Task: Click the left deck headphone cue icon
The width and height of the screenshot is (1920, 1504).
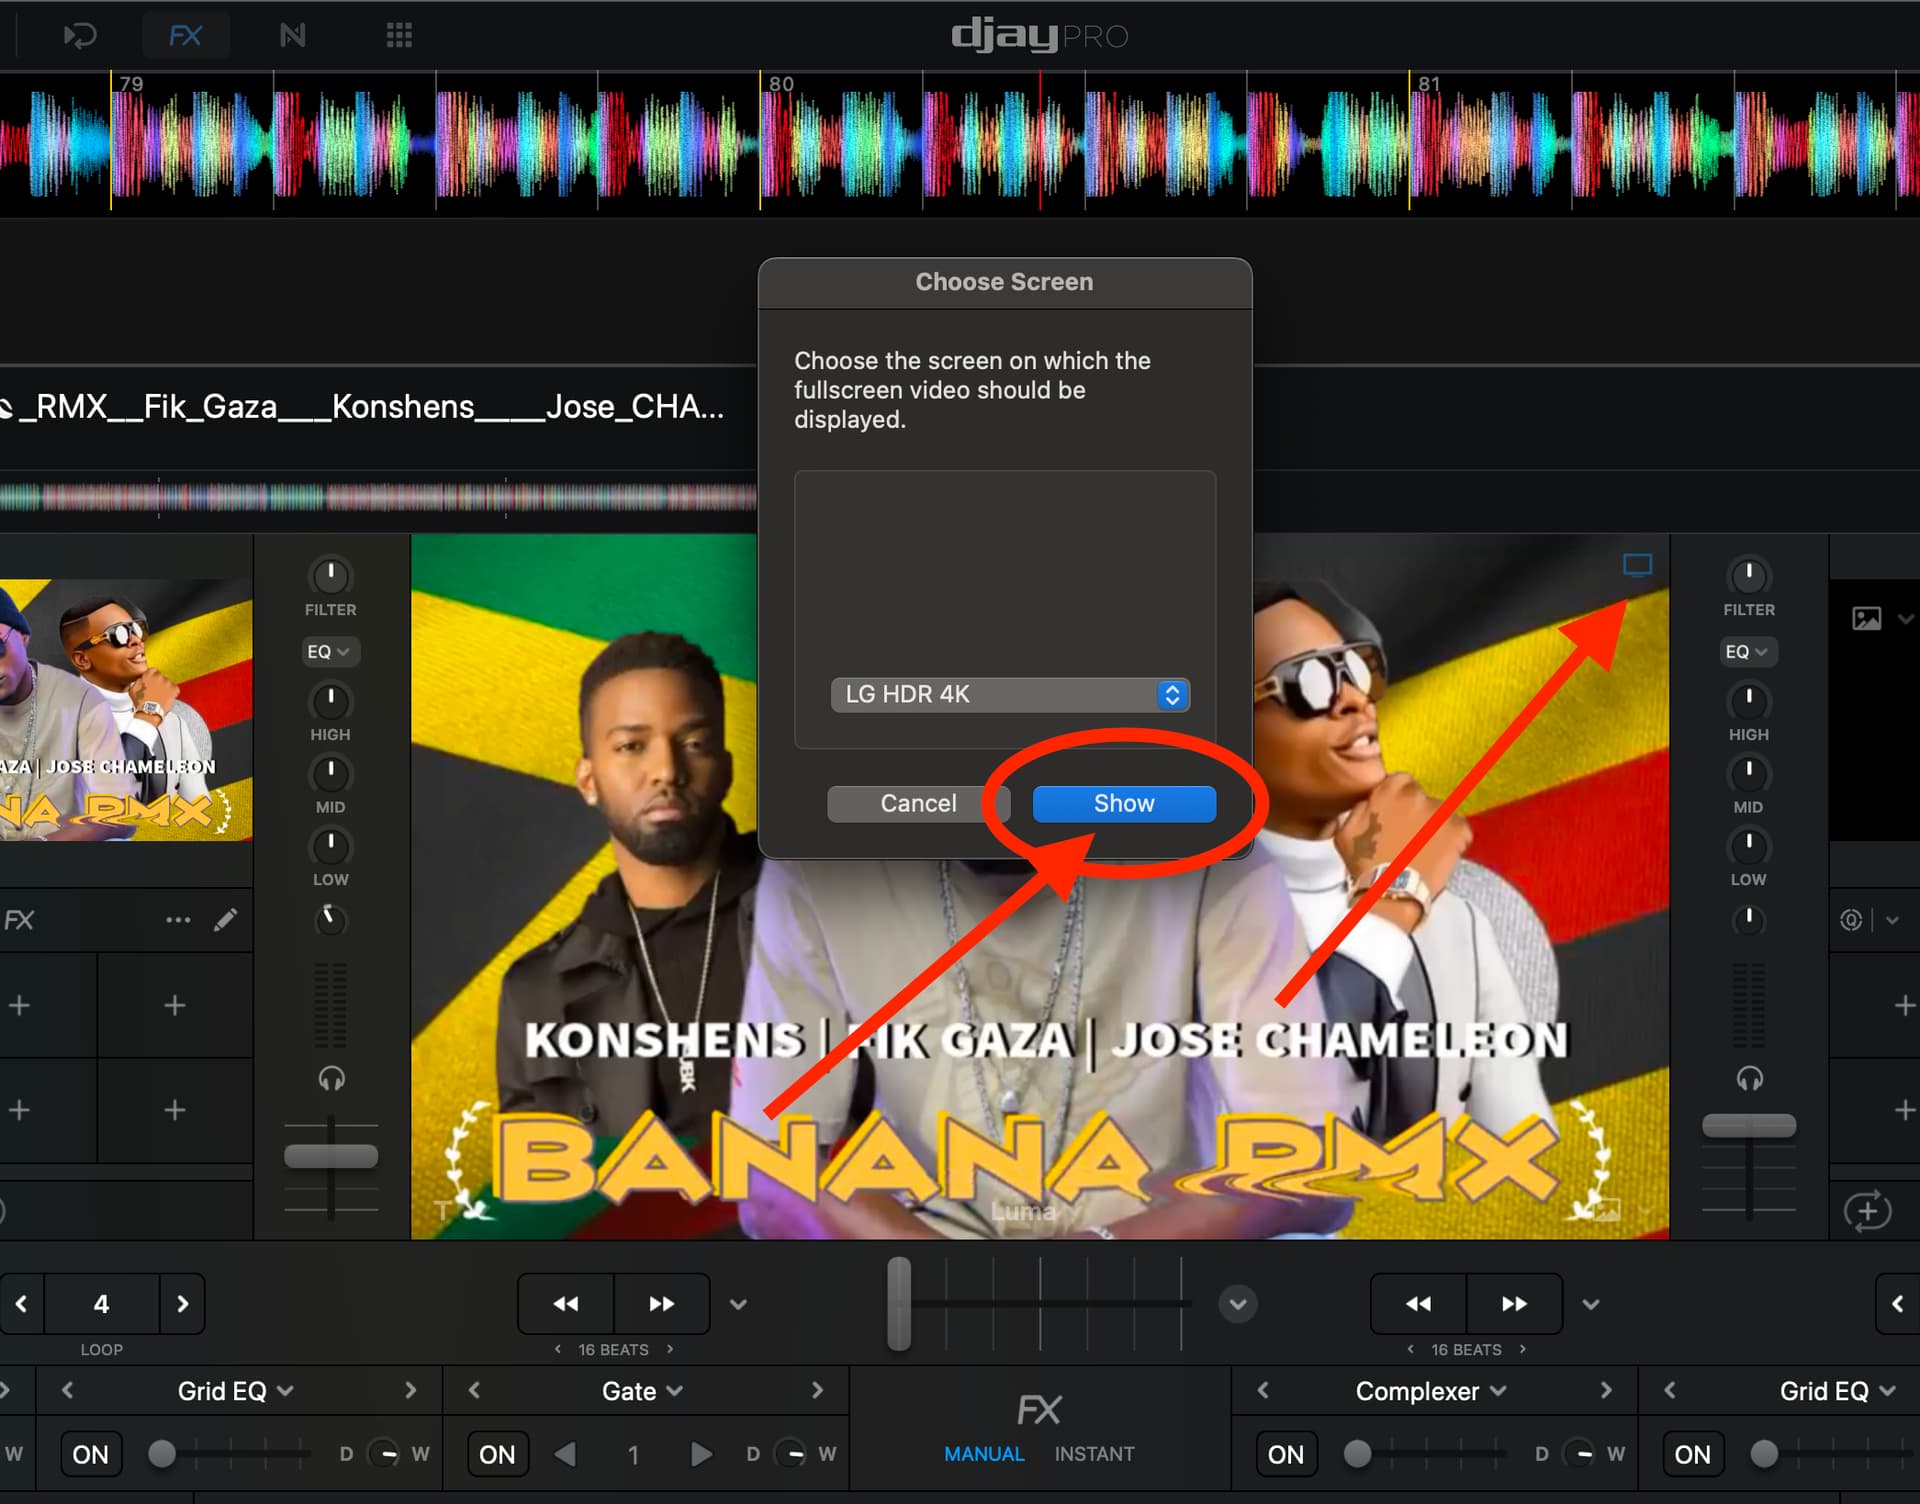Action: click(x=331, y=1078)
